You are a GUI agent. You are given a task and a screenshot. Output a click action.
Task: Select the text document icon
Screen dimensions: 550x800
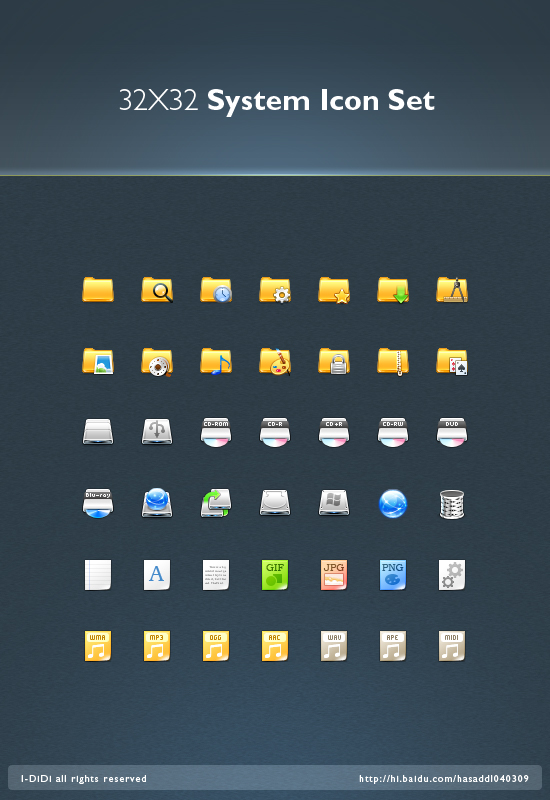pyautogui.click(x=216, y=575)
